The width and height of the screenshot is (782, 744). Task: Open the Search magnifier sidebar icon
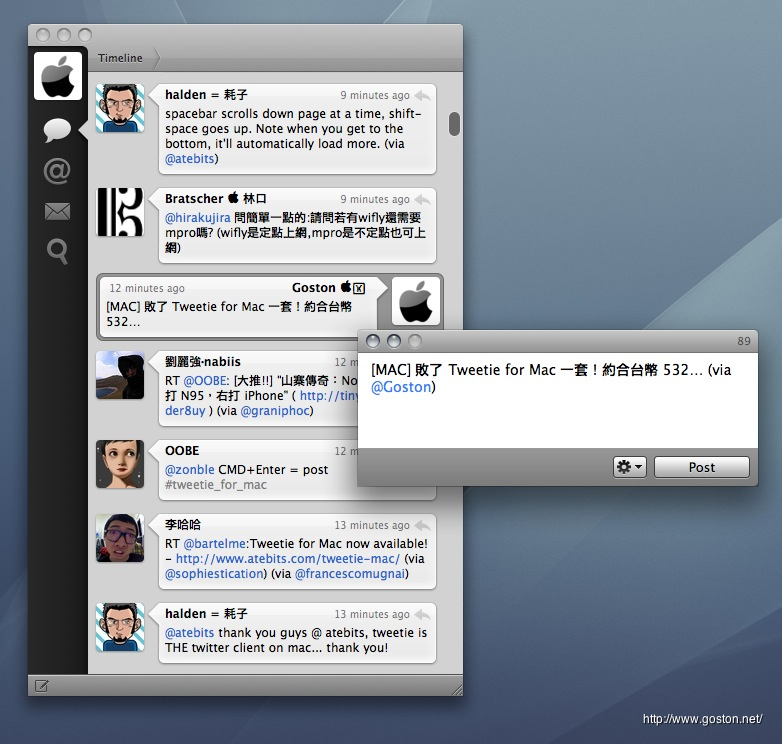pyautogui.click(x=57, y=251)
